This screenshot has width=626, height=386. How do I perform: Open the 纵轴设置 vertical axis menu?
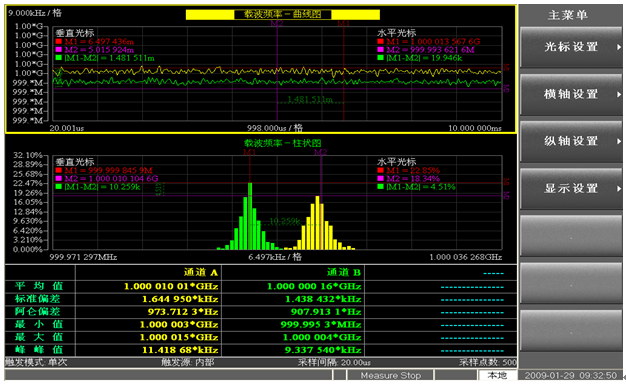tap(571, 141)
